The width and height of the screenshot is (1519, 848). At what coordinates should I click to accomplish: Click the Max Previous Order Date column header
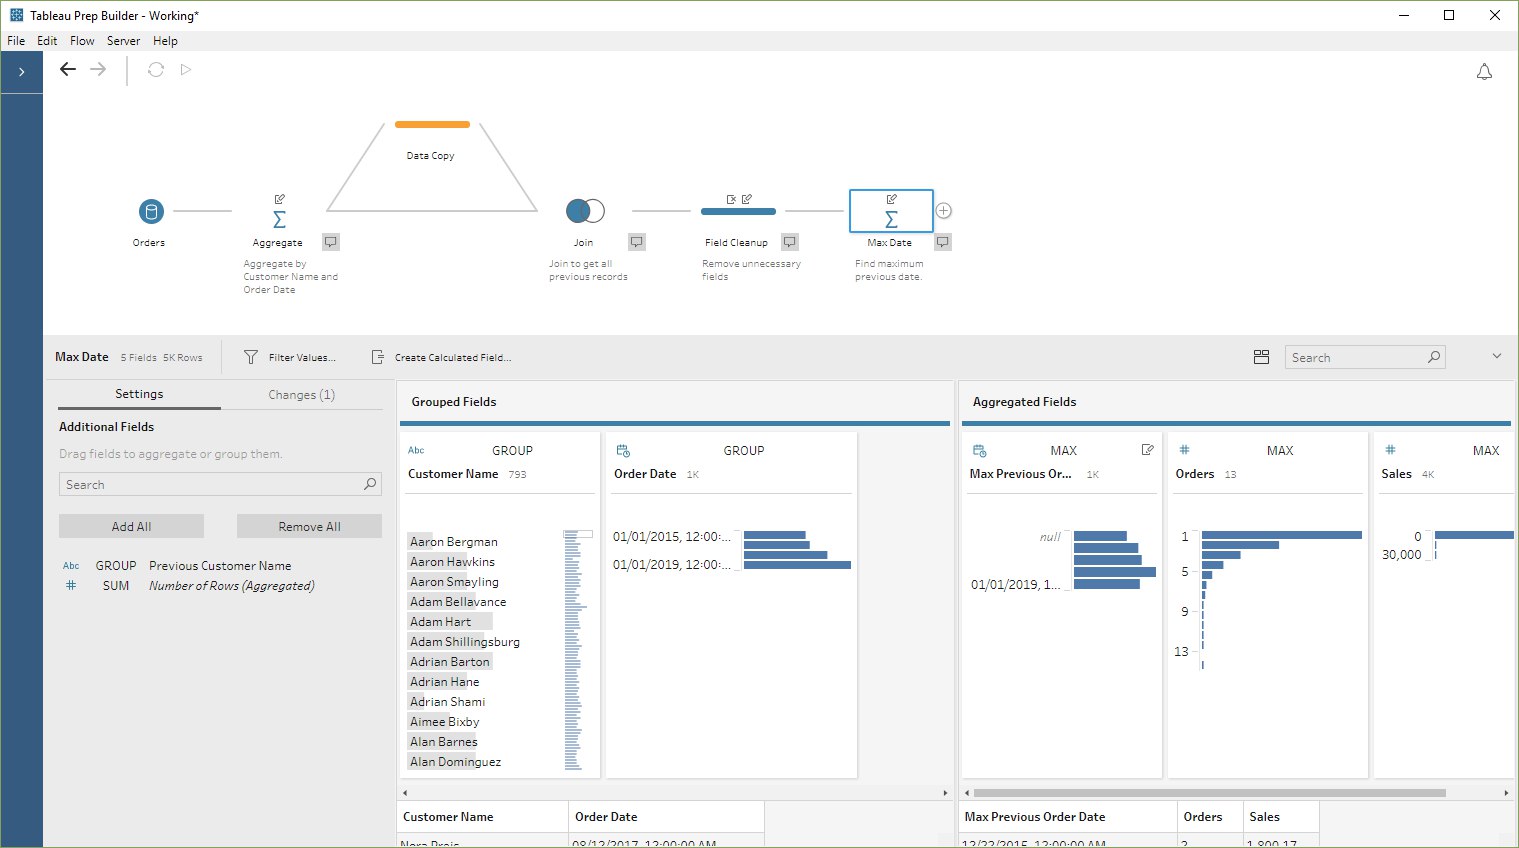(x=1067, y=817)
